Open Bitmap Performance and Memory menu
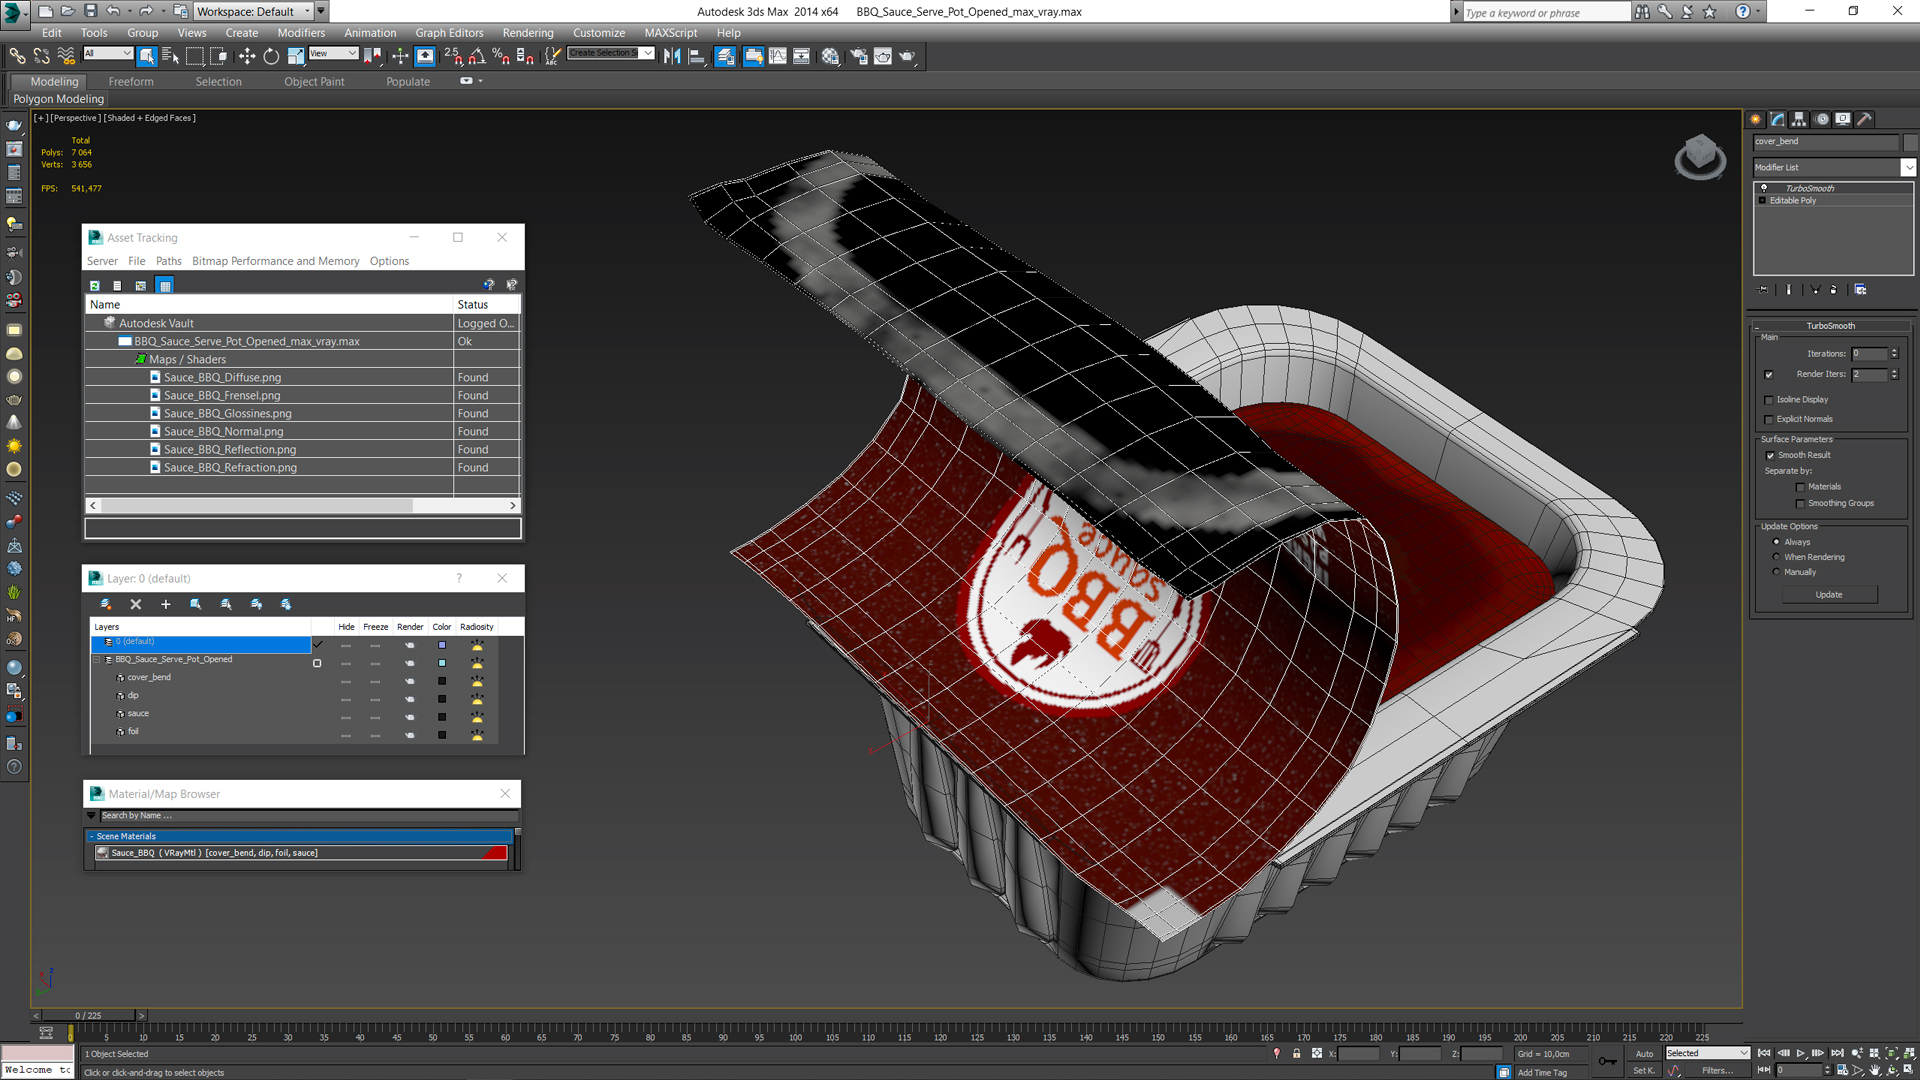The image size is (1920, 1080). click(x=275, y=261)
